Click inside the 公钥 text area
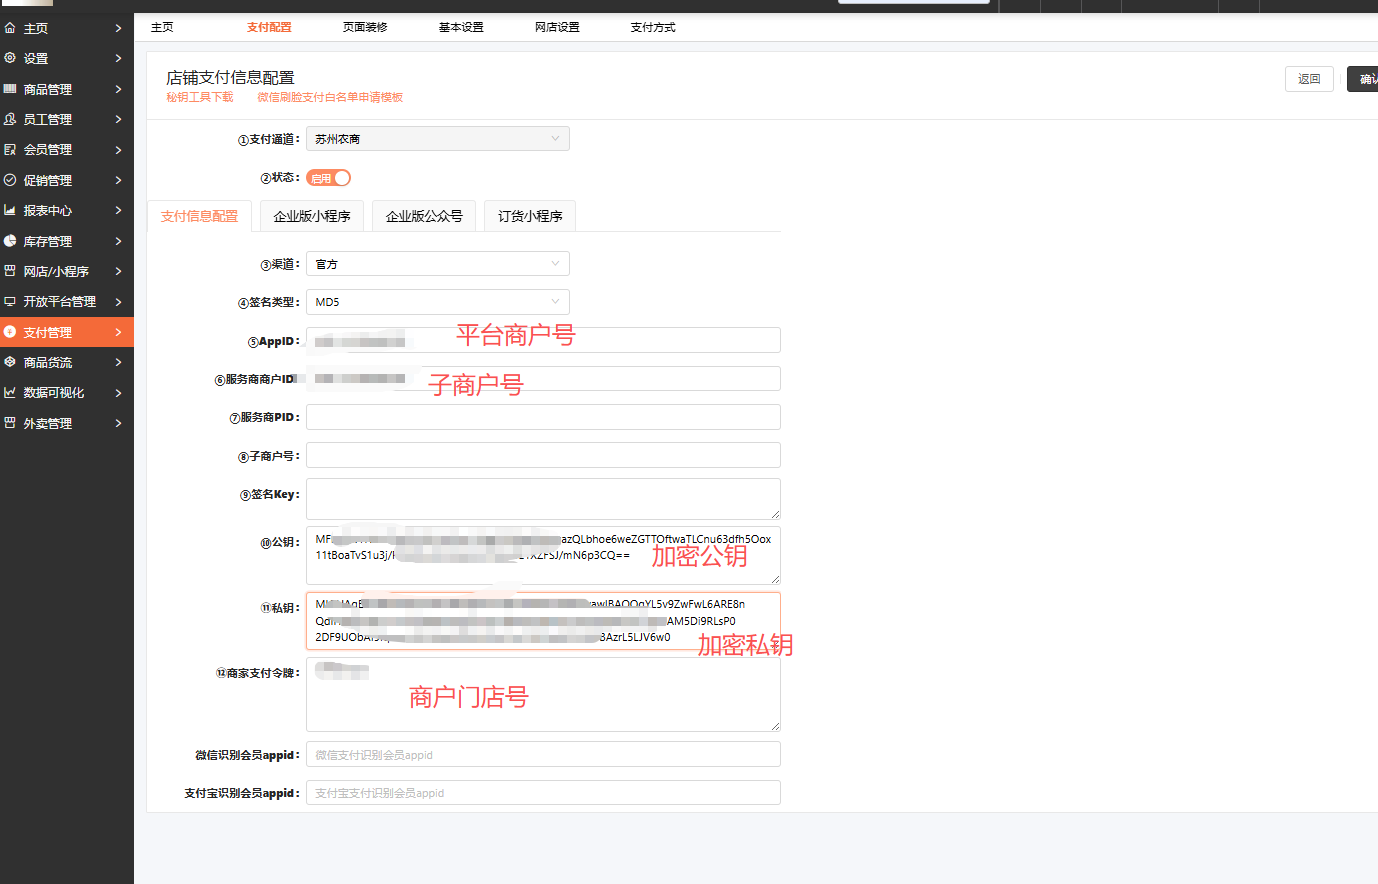The image size is (1378, 884). 543,555
